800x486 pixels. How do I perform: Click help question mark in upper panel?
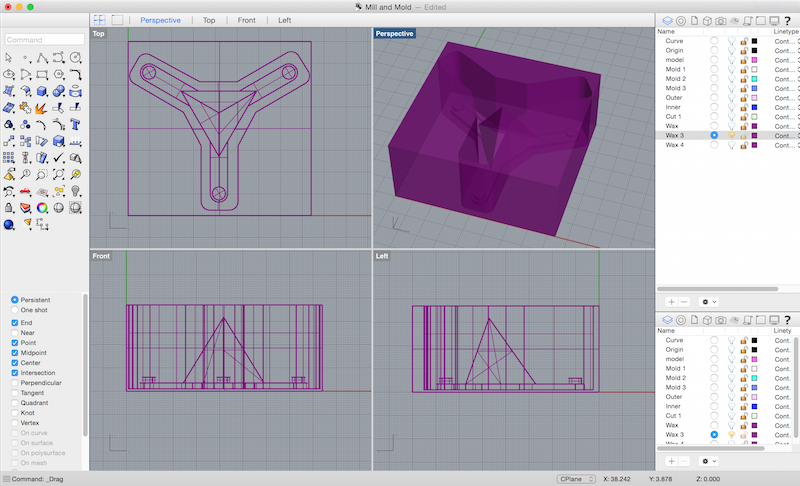pyautogui.click(x=787, y=20)
